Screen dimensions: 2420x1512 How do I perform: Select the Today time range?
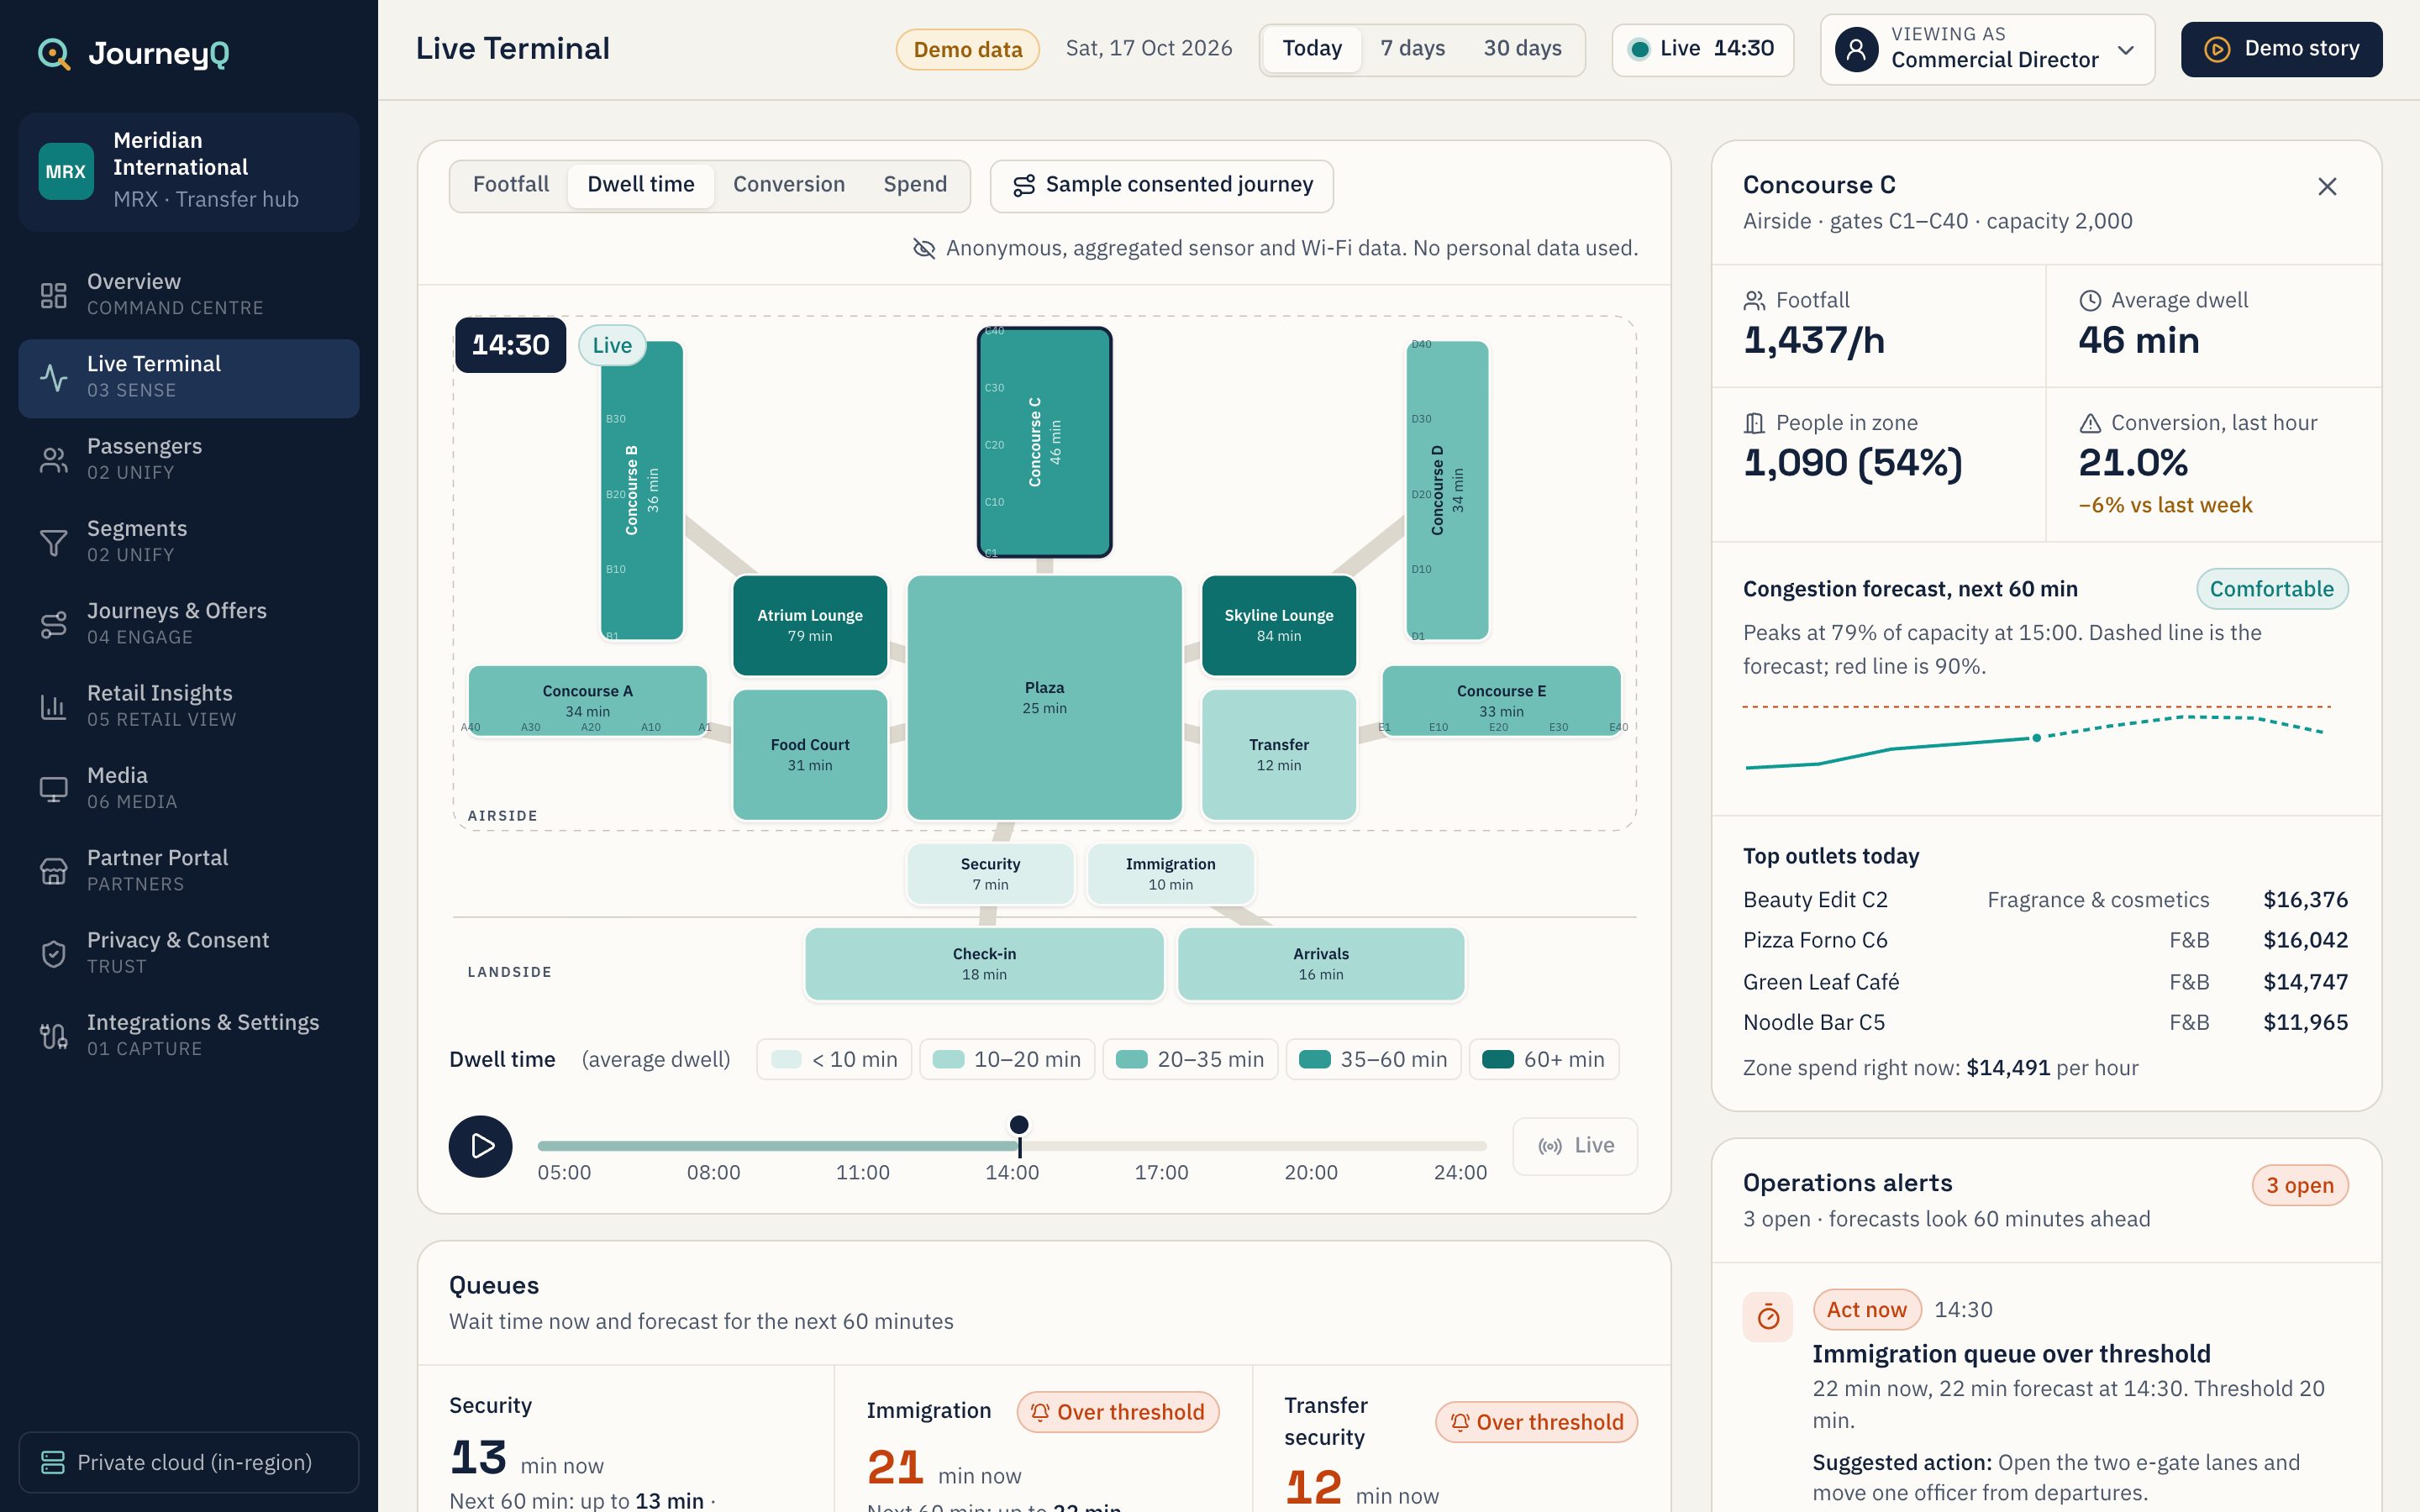point(1312,49)
